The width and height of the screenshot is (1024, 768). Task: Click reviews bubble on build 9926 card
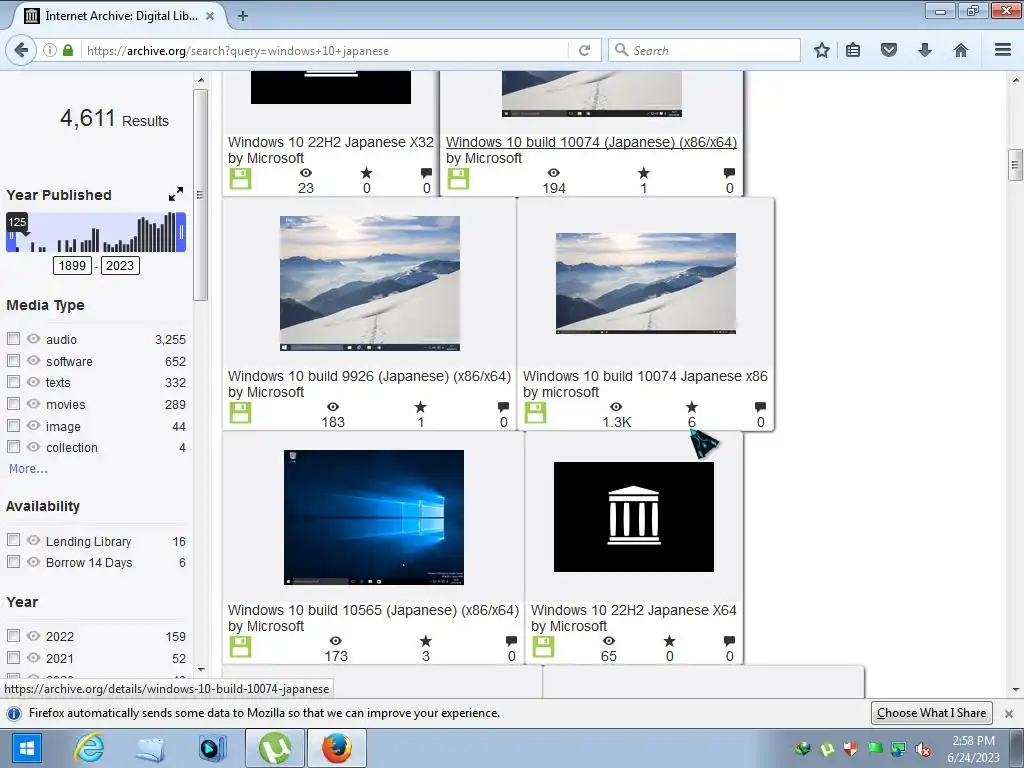503,407
